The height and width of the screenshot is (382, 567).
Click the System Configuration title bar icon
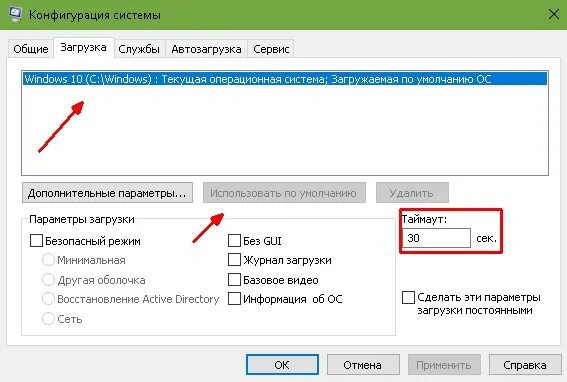[x=15, y=14]
